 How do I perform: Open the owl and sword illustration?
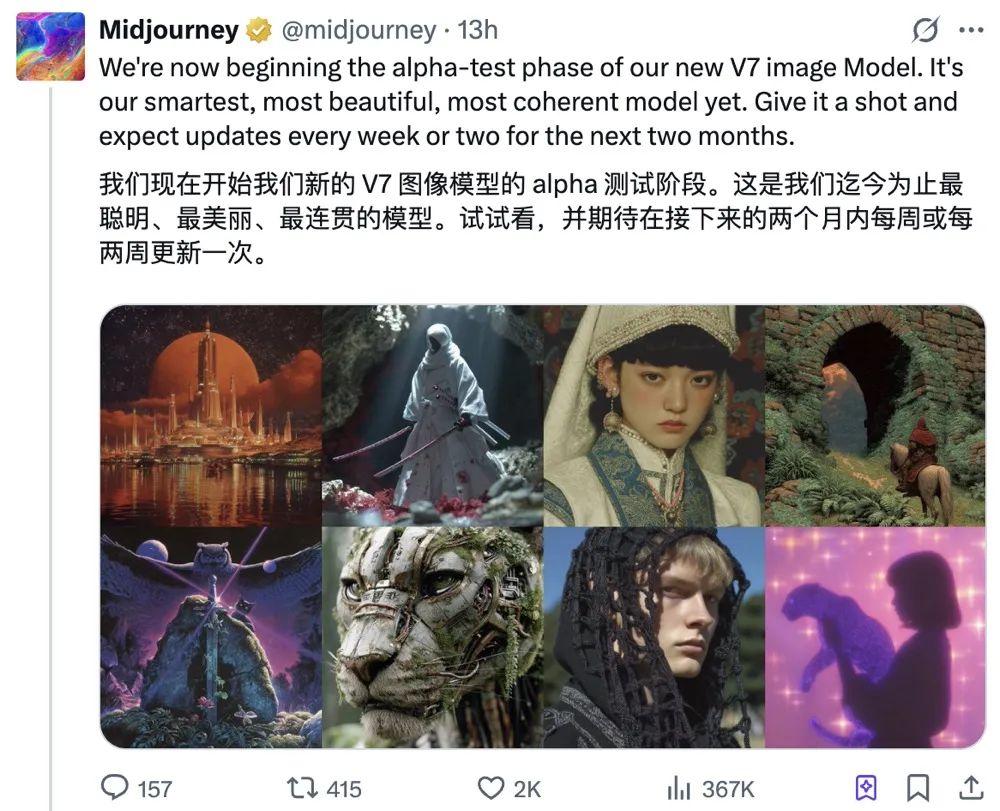click(x=211, y=638)
